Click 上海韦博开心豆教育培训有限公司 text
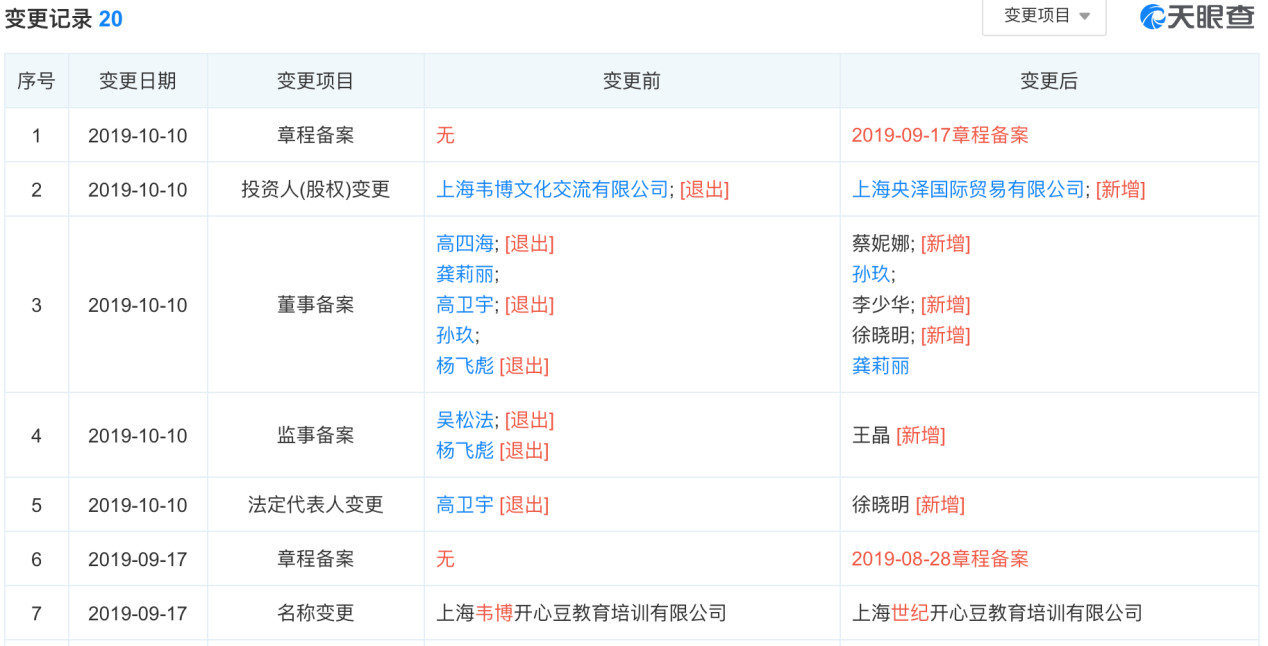This screenshot has height=646, width=1268. pyautogui.click(x=581, y=613)
